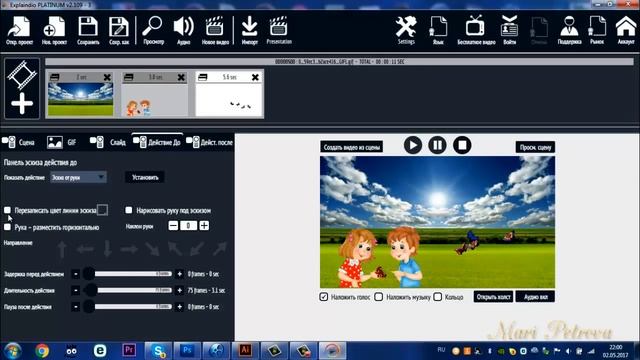Enable Нарисовать руку под эскизом checkbox
640x360 pixels.
point(129,210)
